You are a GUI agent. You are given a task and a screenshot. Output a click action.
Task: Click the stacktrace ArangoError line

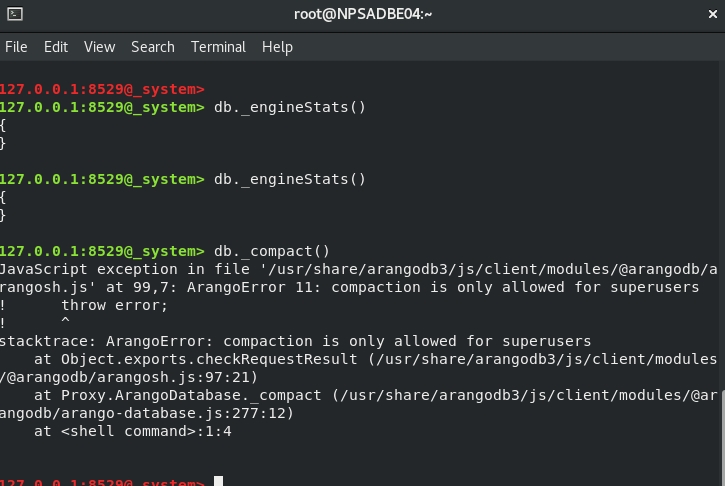pos(295,341)
